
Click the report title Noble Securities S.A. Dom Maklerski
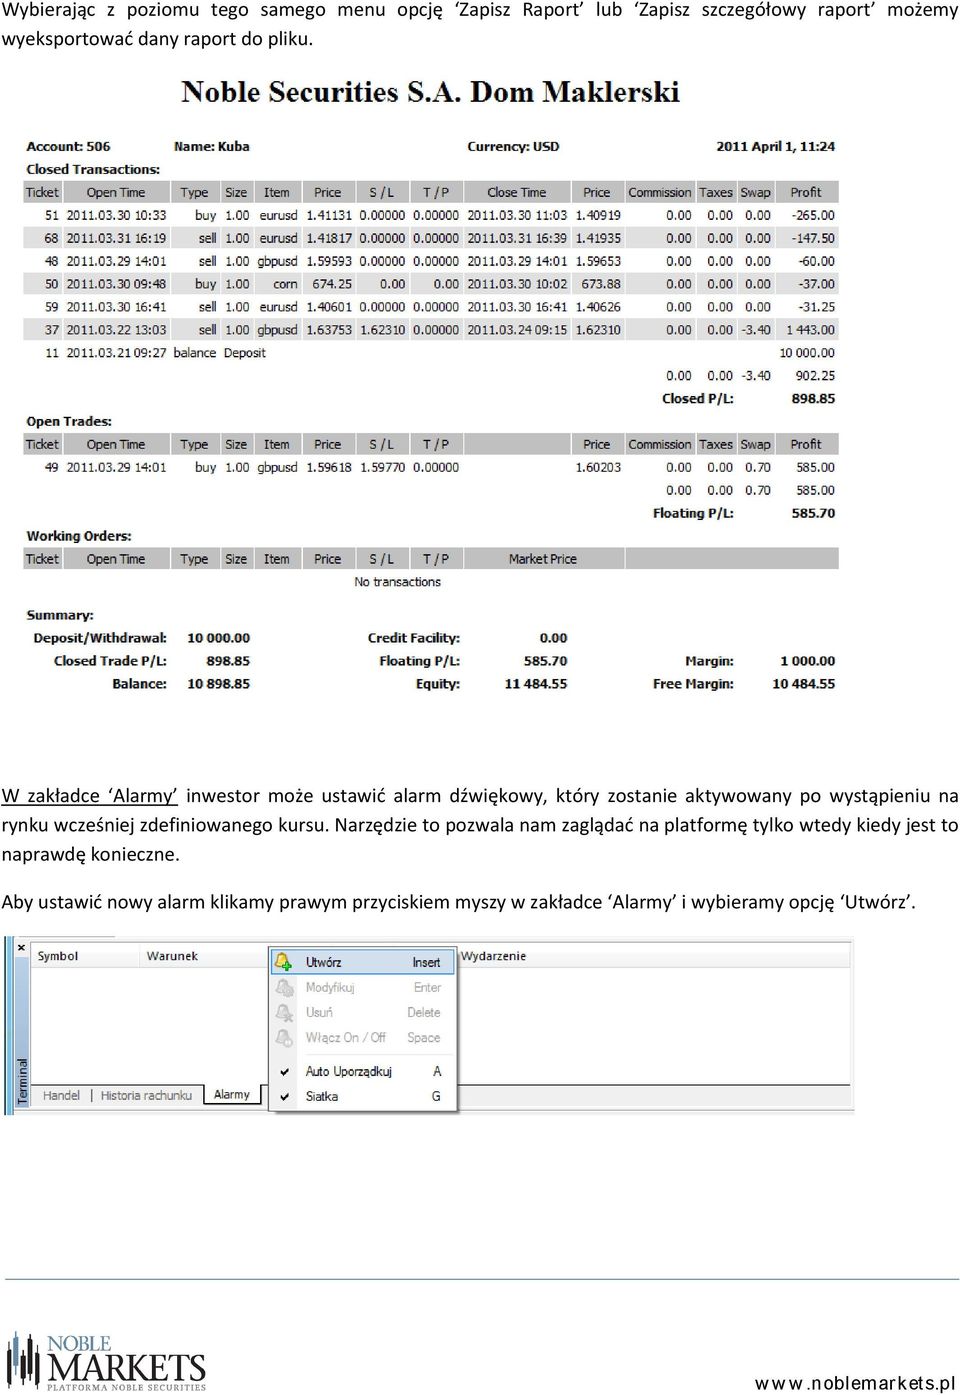point(430,92)
